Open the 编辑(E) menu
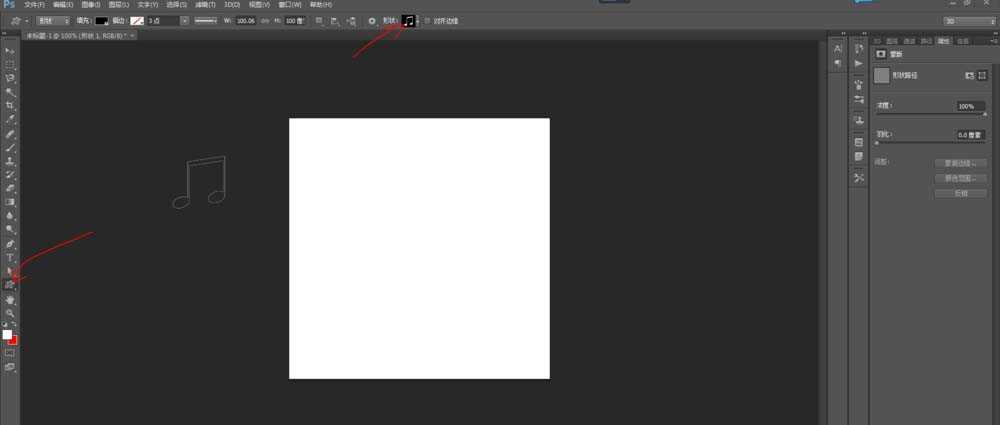The width and height of the screenshot is (1000, 425). (62, 4)
